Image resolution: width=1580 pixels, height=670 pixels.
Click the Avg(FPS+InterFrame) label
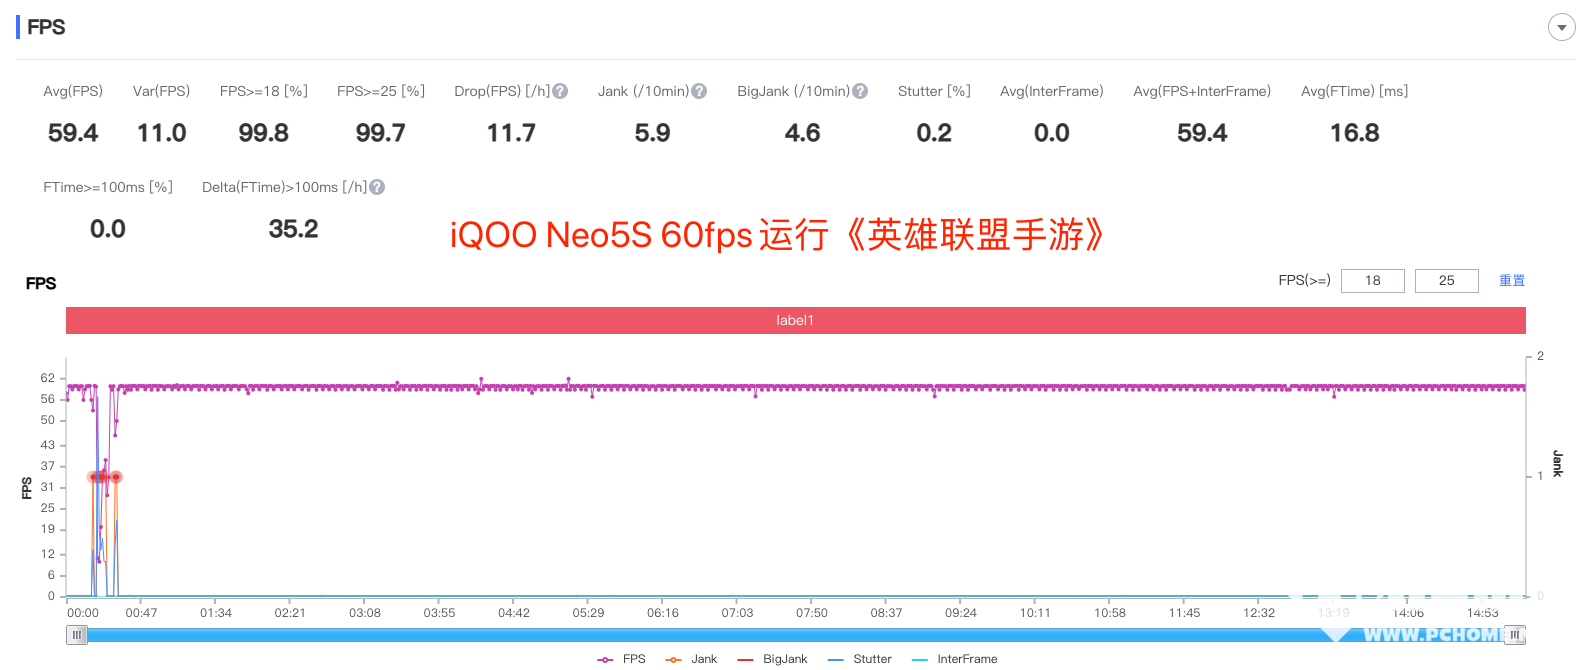(x=1202, y=91)
